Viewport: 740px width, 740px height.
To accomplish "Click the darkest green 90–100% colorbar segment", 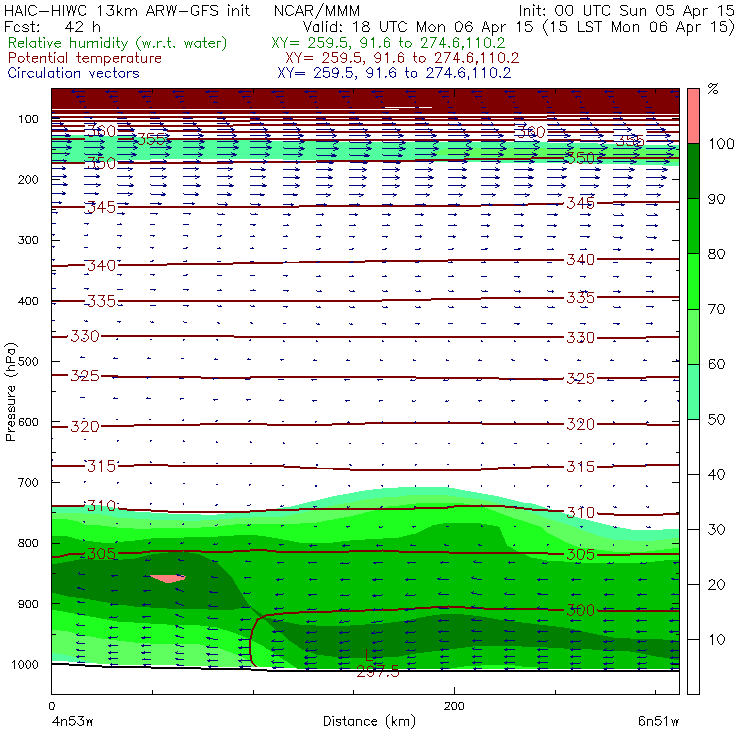I will click(693, 171).
